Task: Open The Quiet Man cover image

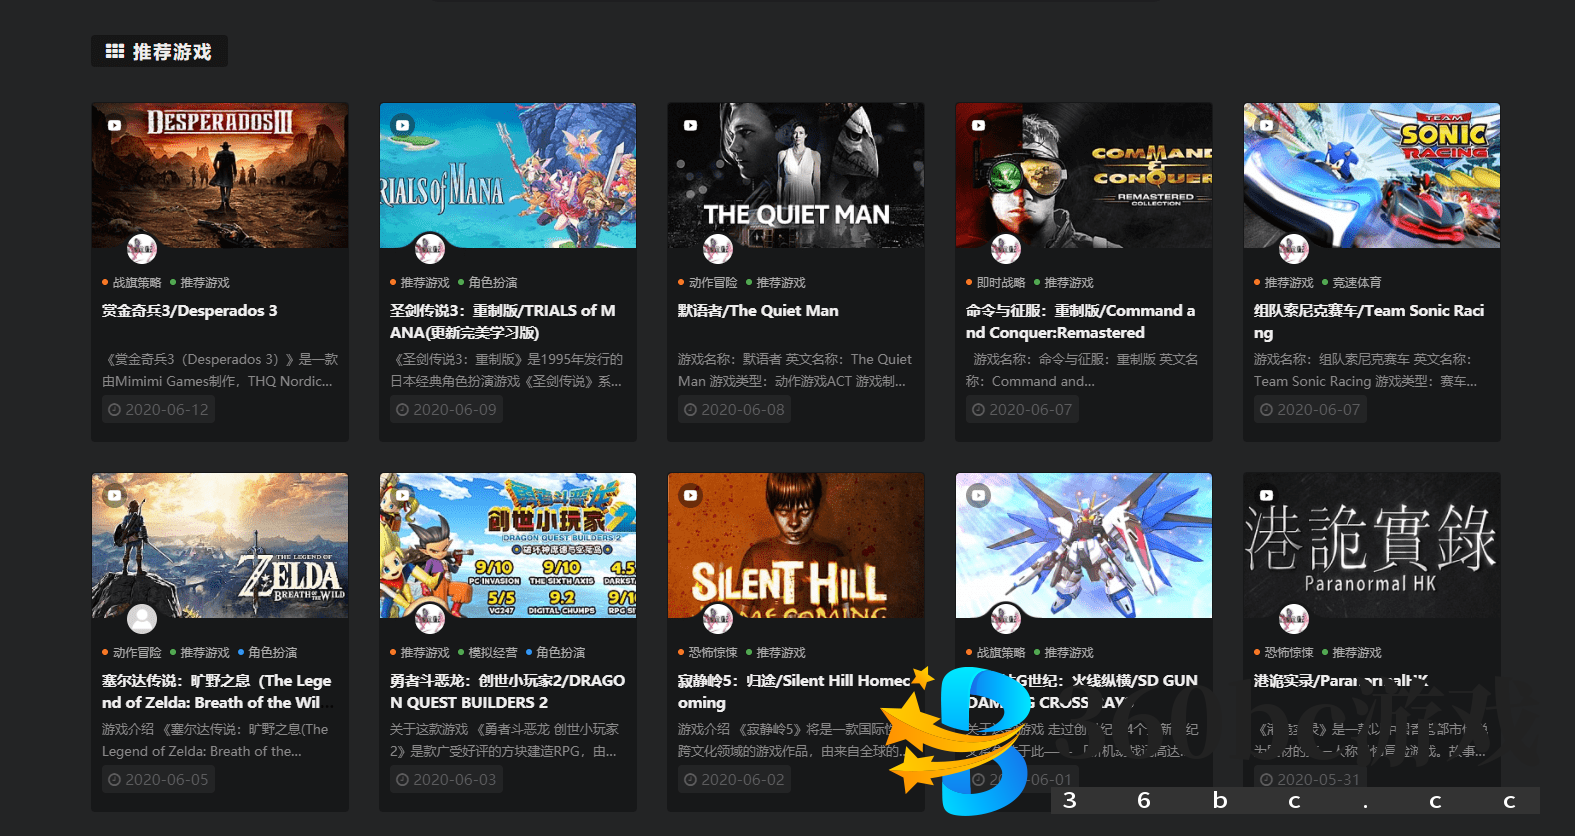Action: tap(796, 175)
